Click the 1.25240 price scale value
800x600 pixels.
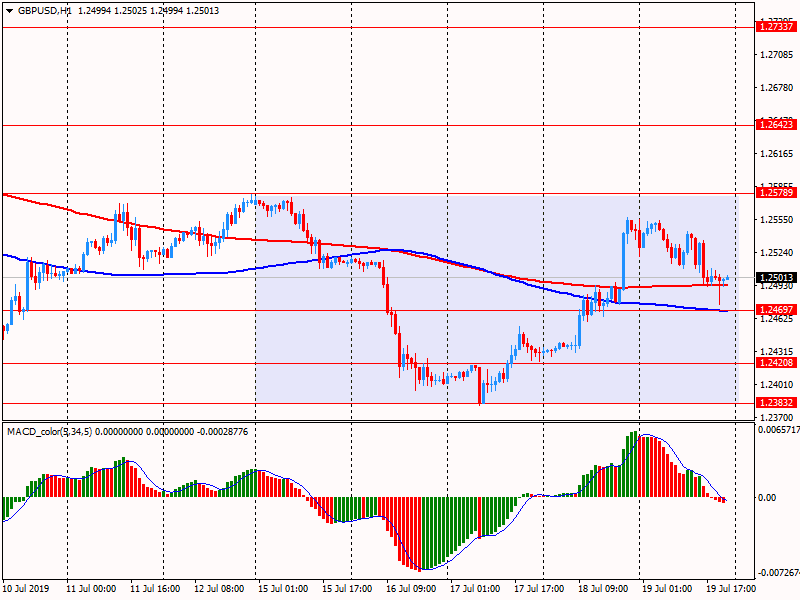click(x=777, y=253)
